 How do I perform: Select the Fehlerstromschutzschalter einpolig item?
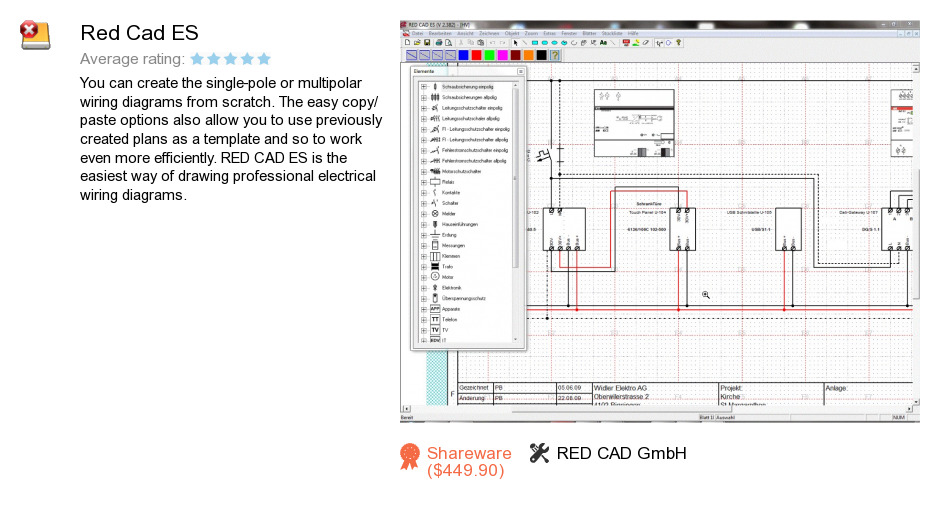(x=475, y=150)
